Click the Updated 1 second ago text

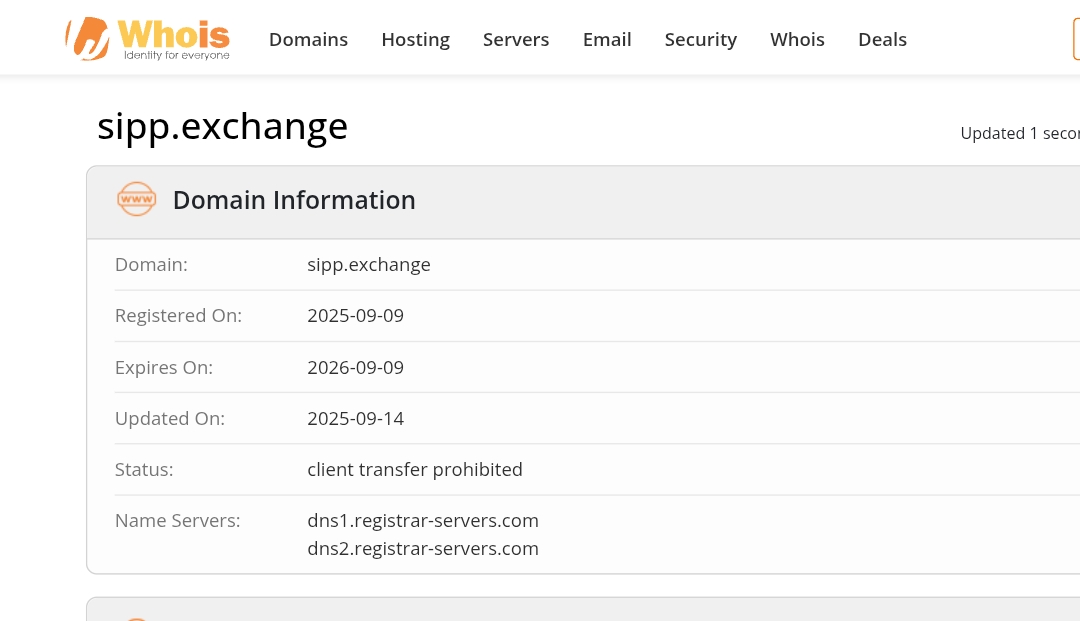pyautogui.click(x=1019, y=134)
